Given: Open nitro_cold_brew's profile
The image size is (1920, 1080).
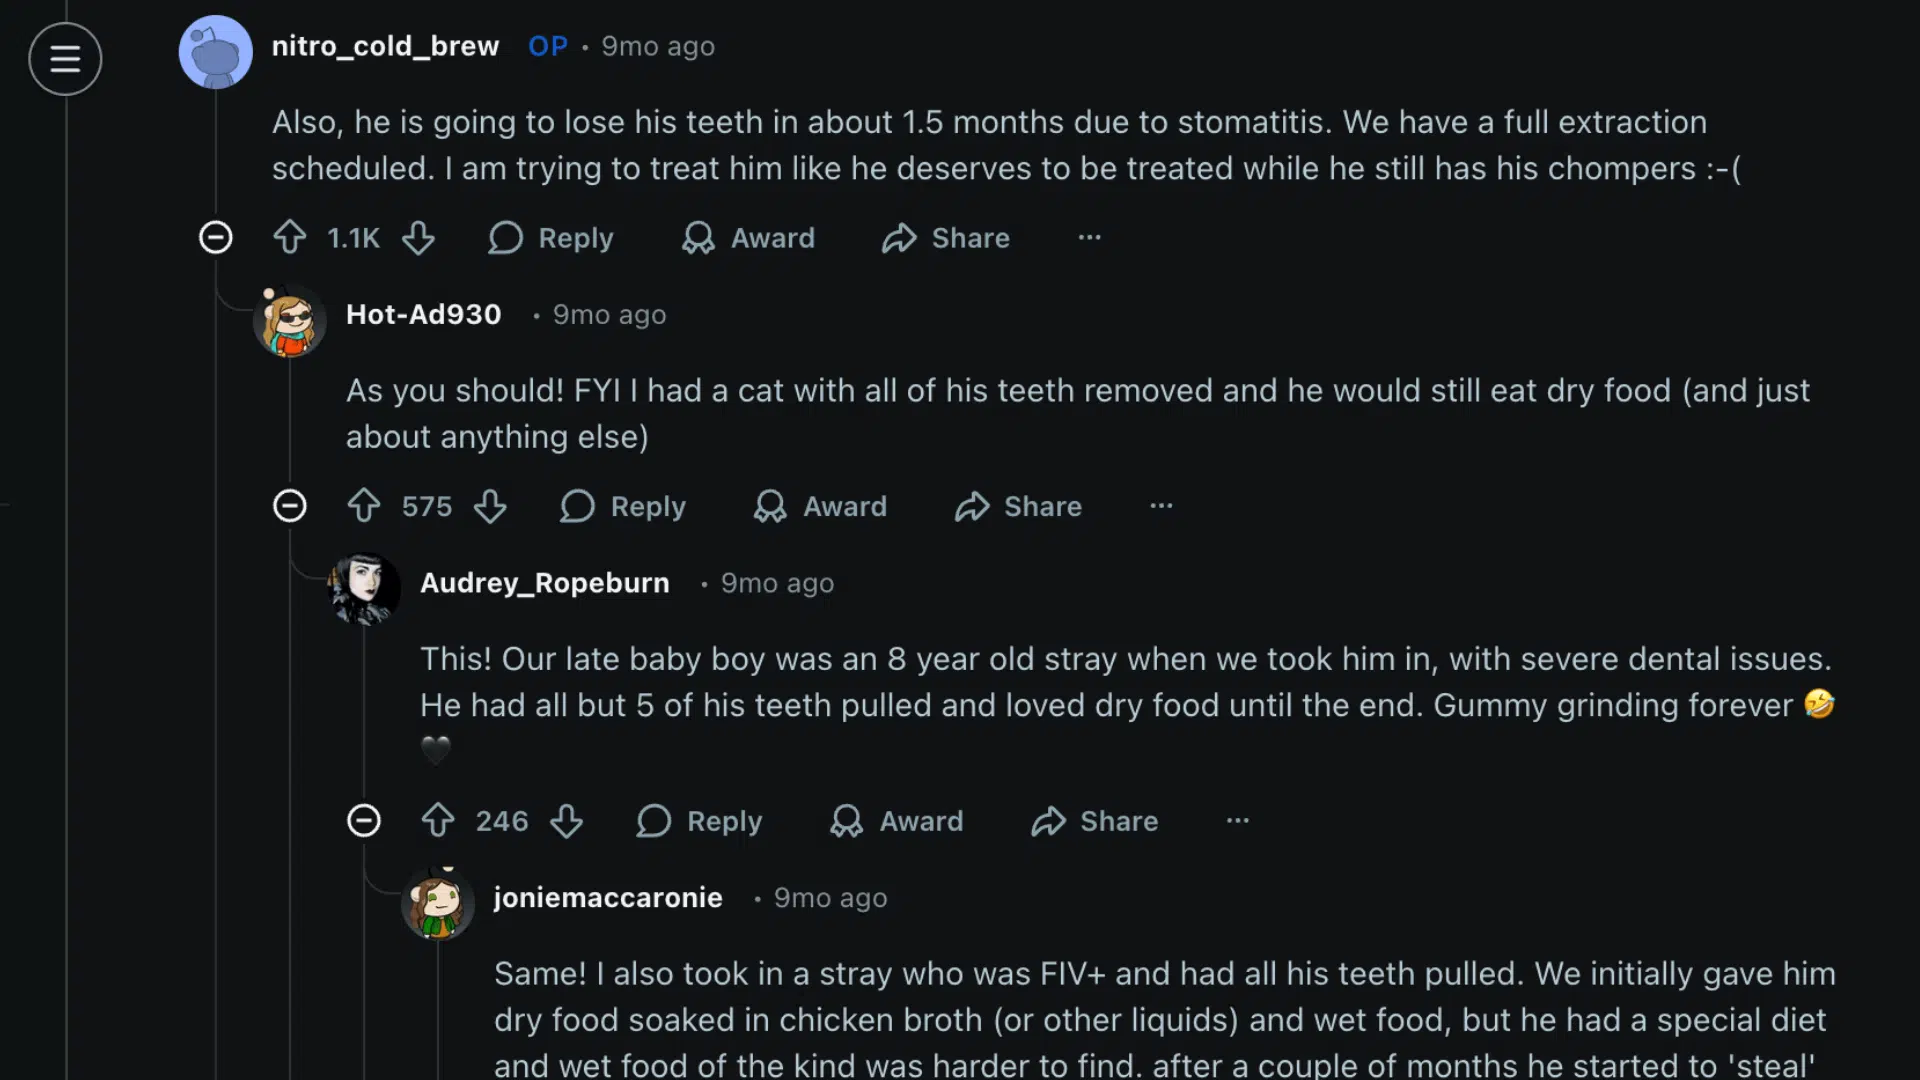Looking at the screenshot, I should coord(385,46).
